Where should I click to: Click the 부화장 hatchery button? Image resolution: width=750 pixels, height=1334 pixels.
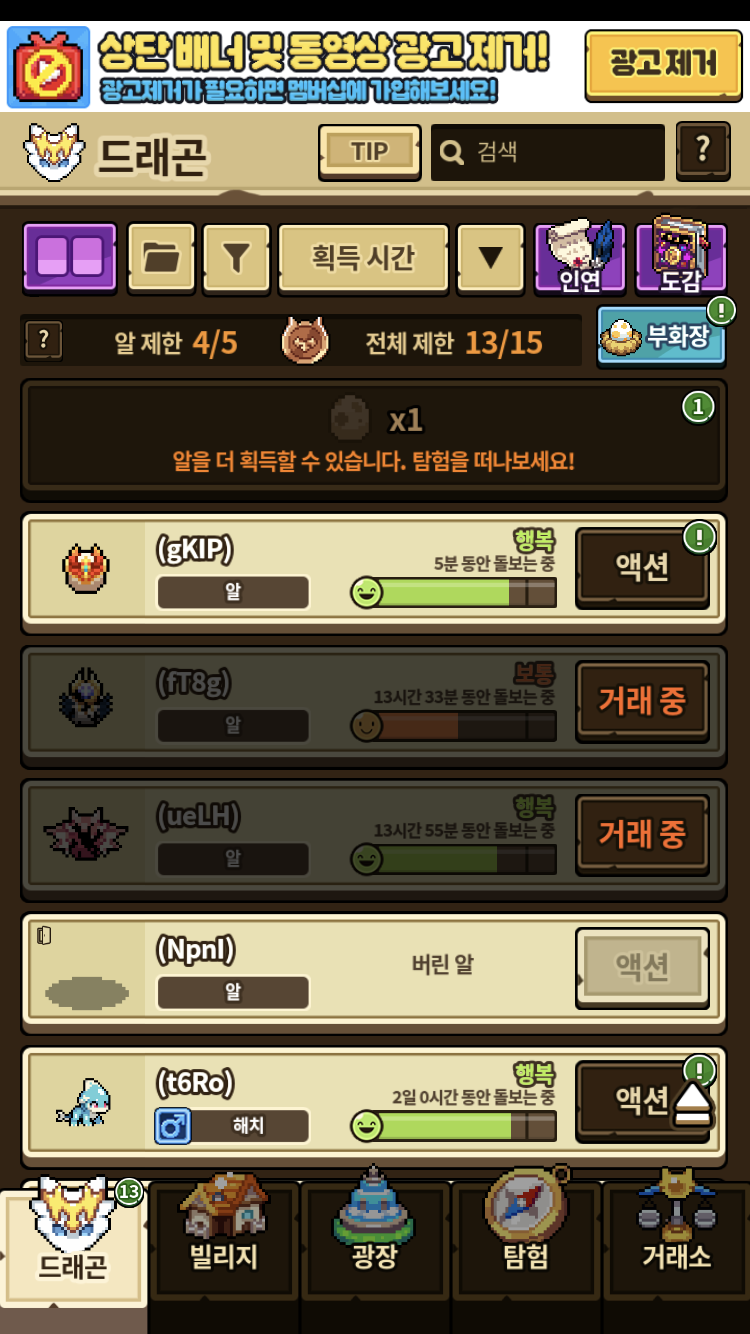(662, 336)
